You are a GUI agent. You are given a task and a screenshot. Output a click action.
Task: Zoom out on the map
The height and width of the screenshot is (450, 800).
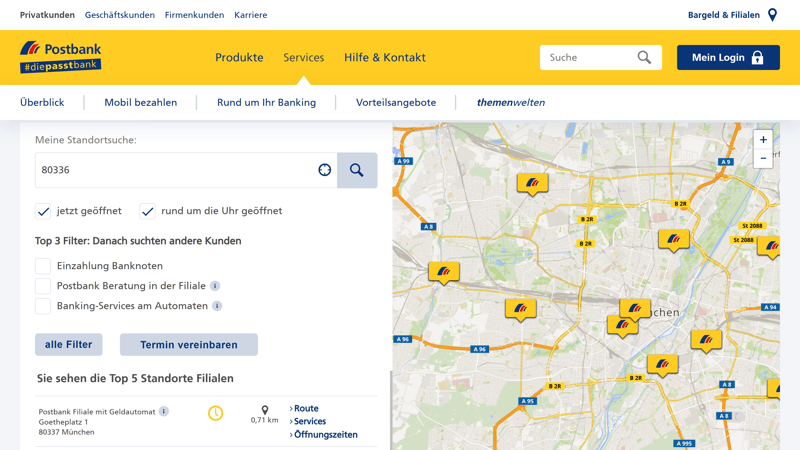pos(763,159)
